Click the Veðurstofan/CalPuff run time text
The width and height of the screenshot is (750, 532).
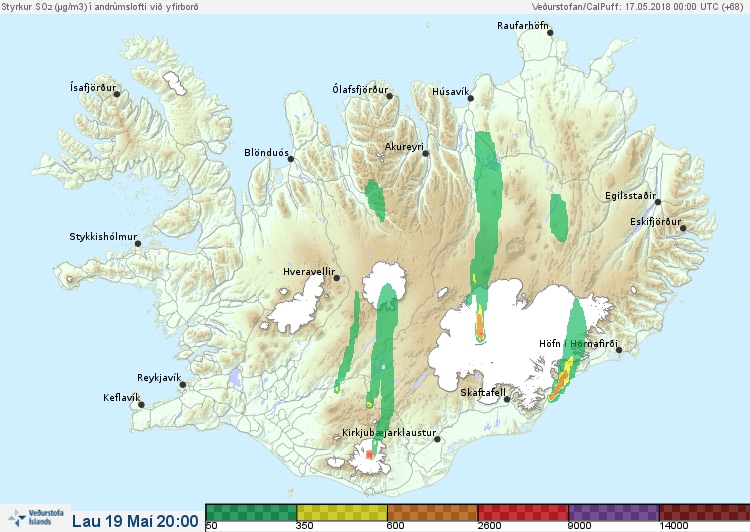click(637, 7)
